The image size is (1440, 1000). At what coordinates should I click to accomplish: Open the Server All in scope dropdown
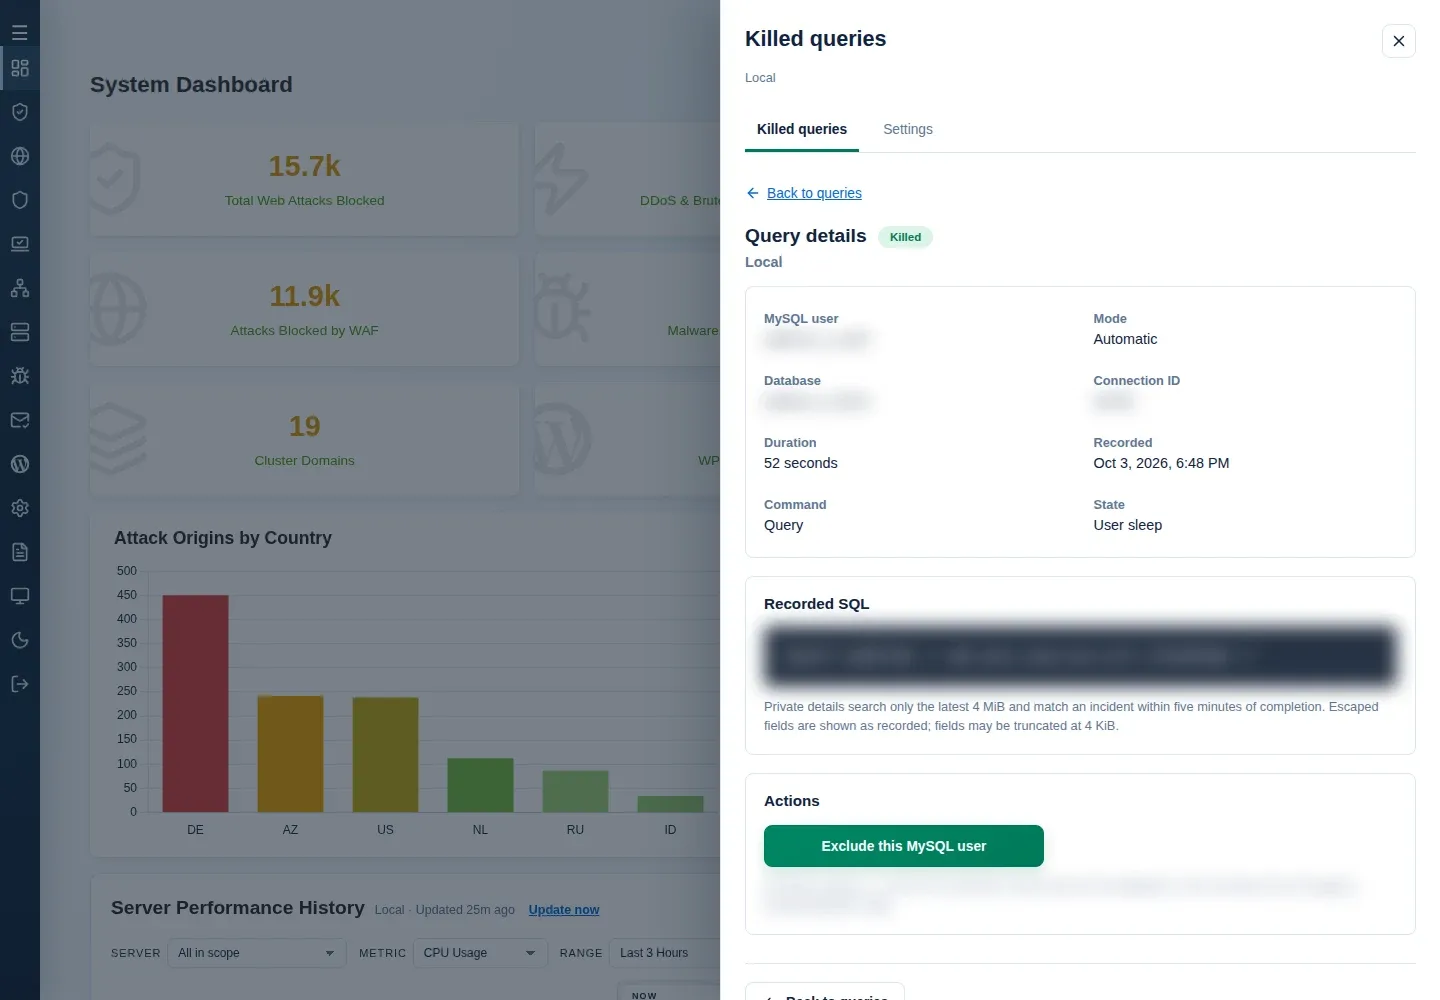click(x=256, y=953)
